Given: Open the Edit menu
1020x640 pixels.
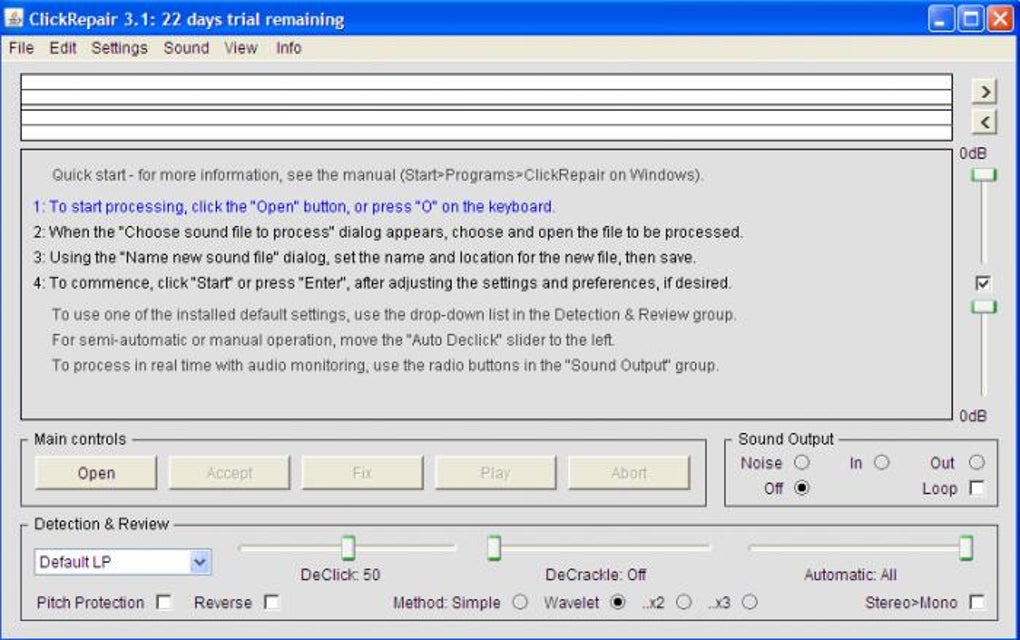Looking at the screenshot, I should [62, 48].
